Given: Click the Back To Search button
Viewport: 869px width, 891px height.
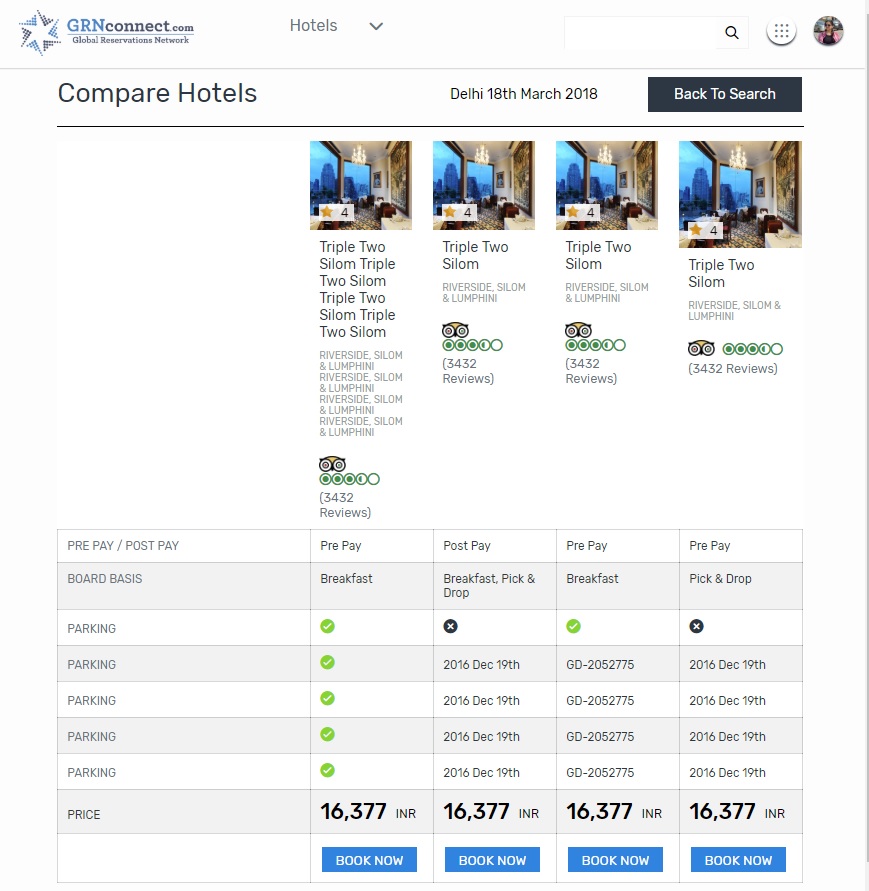Looking at the screenshot, I should coord(725,94).
